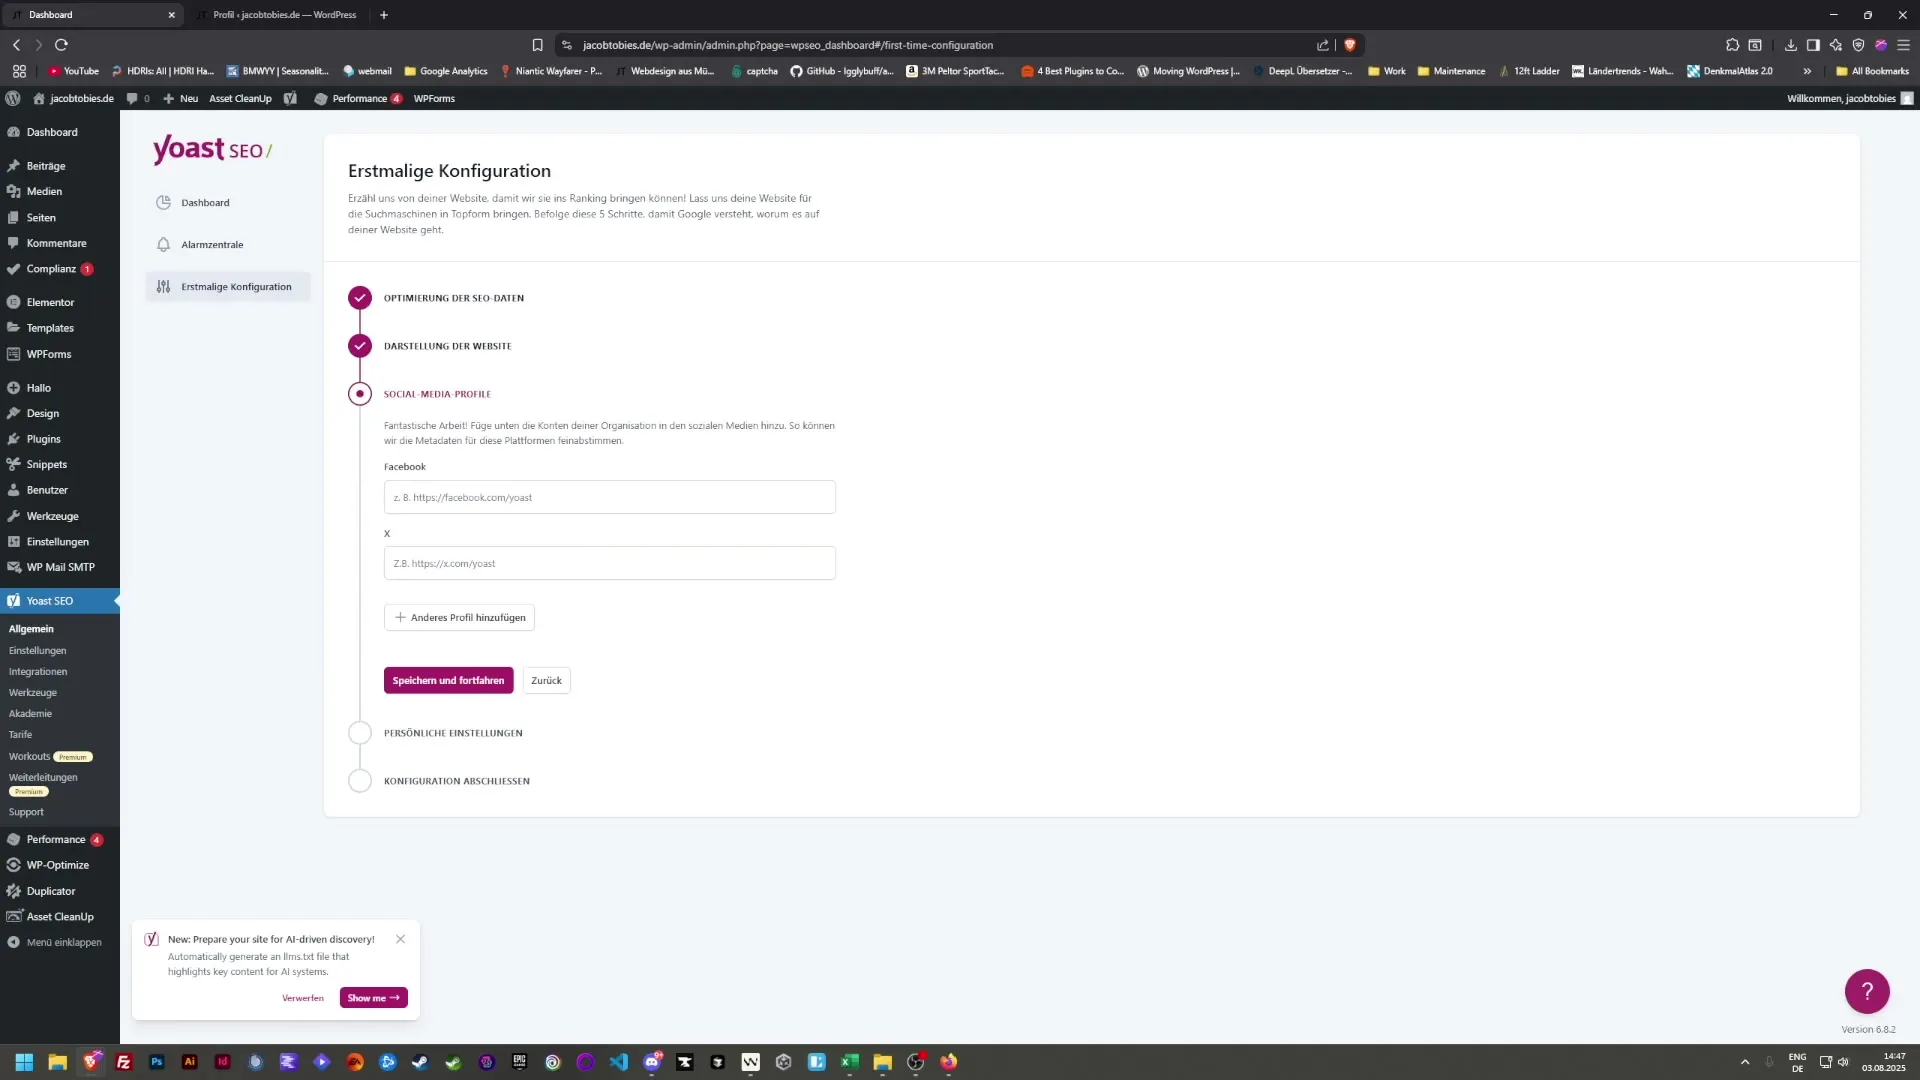This screenshot has width=1920, height=1080.
Task: Click Anderes Profil hinzufügen button
Action: [x=459, y=617]
